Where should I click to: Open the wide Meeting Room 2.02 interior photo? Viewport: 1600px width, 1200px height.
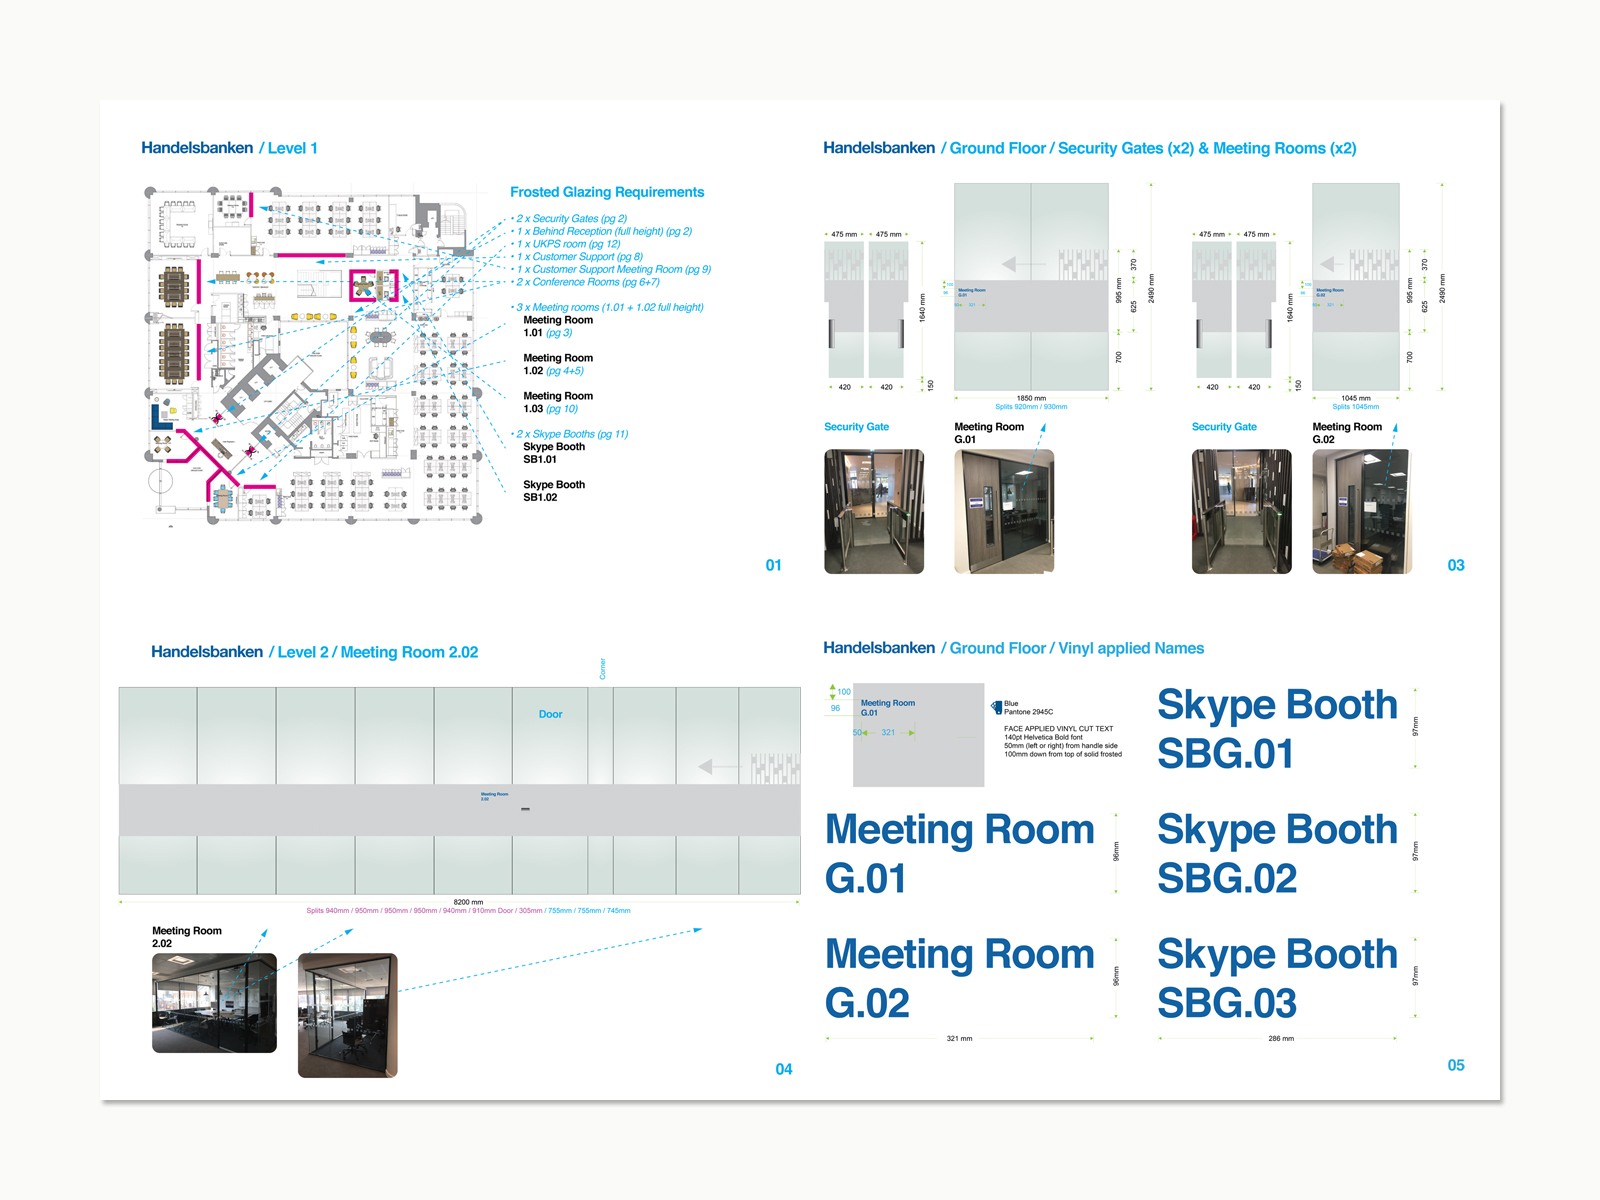(214, 1003)
